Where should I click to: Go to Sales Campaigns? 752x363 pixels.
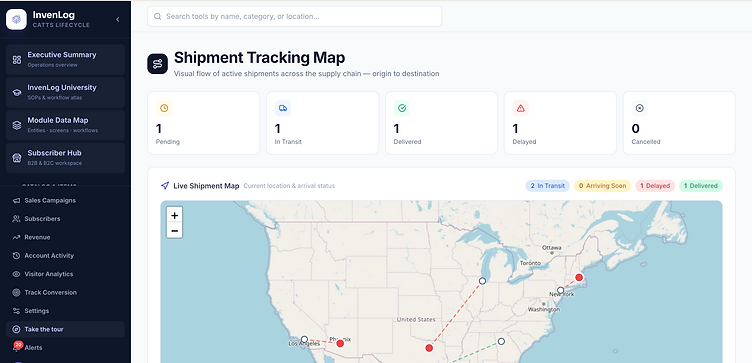[x=65, y=200]
